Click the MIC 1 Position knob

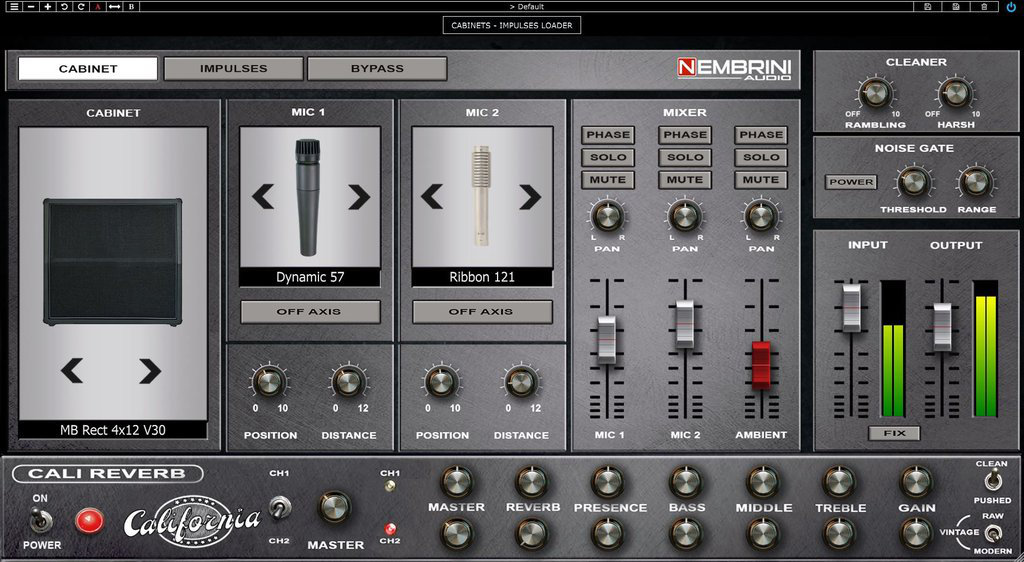[x=269, y=382]
